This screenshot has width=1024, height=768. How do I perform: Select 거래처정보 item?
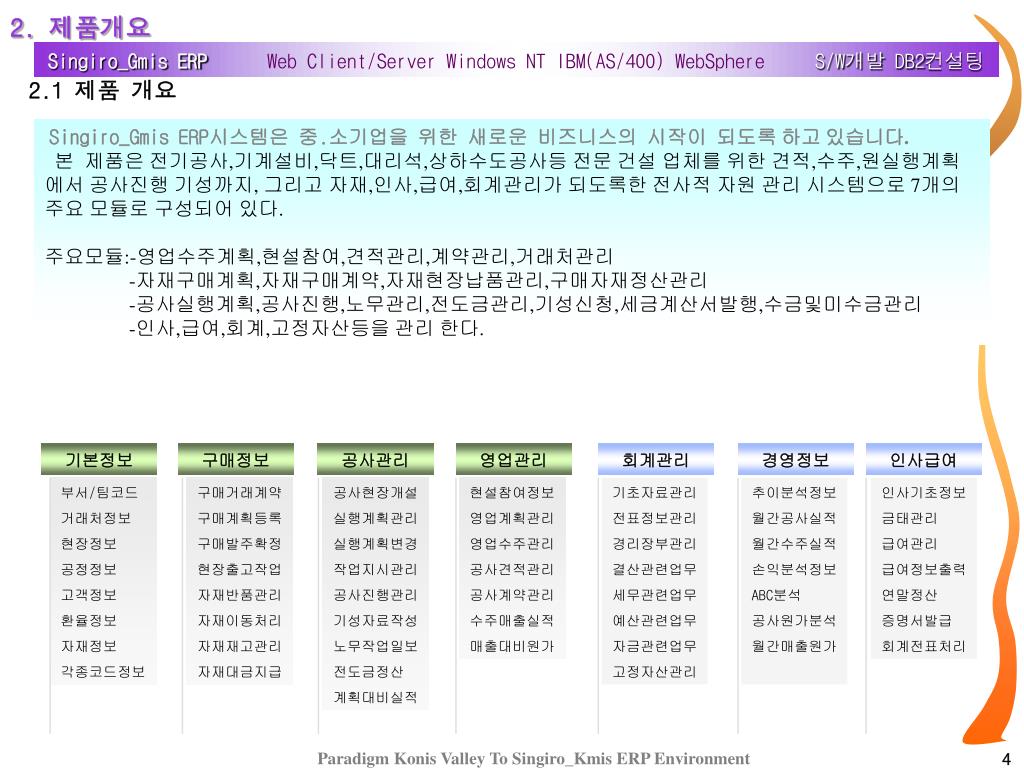96,518
